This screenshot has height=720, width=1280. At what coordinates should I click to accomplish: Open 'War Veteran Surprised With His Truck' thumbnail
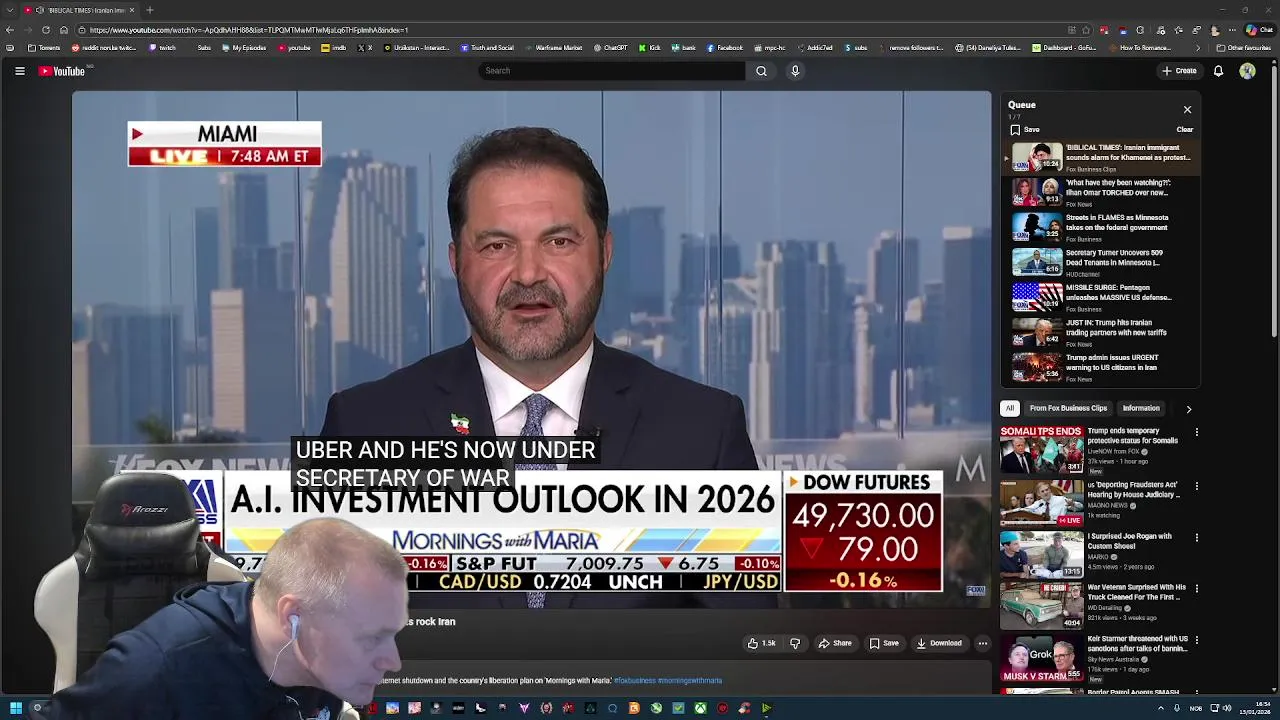pos(1041,604)
